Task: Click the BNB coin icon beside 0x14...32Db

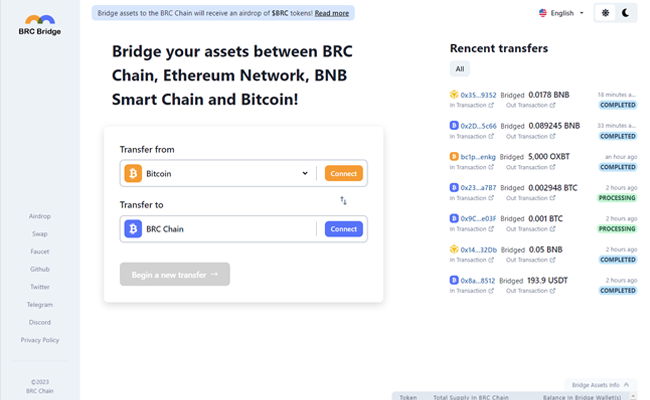Action: (x=454, y=249)
